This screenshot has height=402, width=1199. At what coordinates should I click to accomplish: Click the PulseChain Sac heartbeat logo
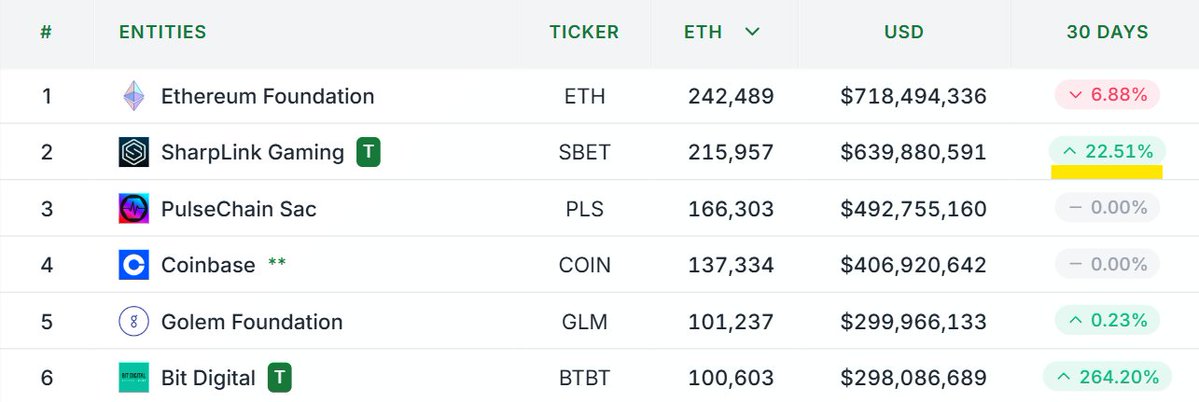pos(134,209)
